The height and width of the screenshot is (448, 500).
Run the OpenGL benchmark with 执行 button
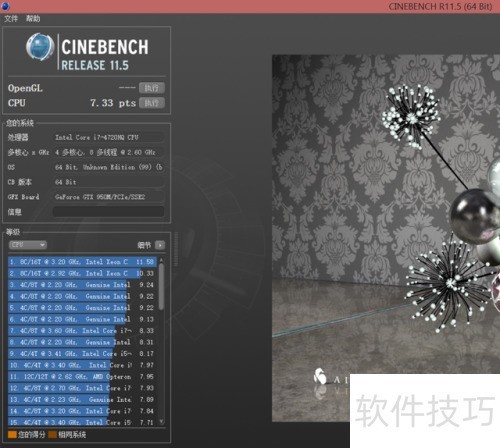(x=152, y=88)
